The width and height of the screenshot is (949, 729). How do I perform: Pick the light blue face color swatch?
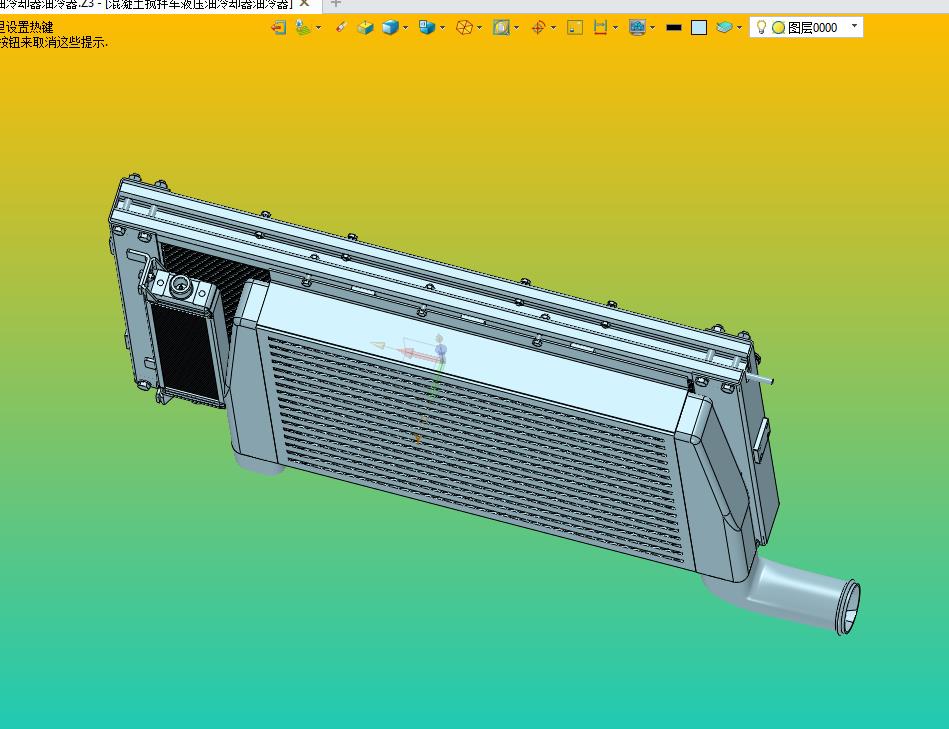(x=699, y=28)
